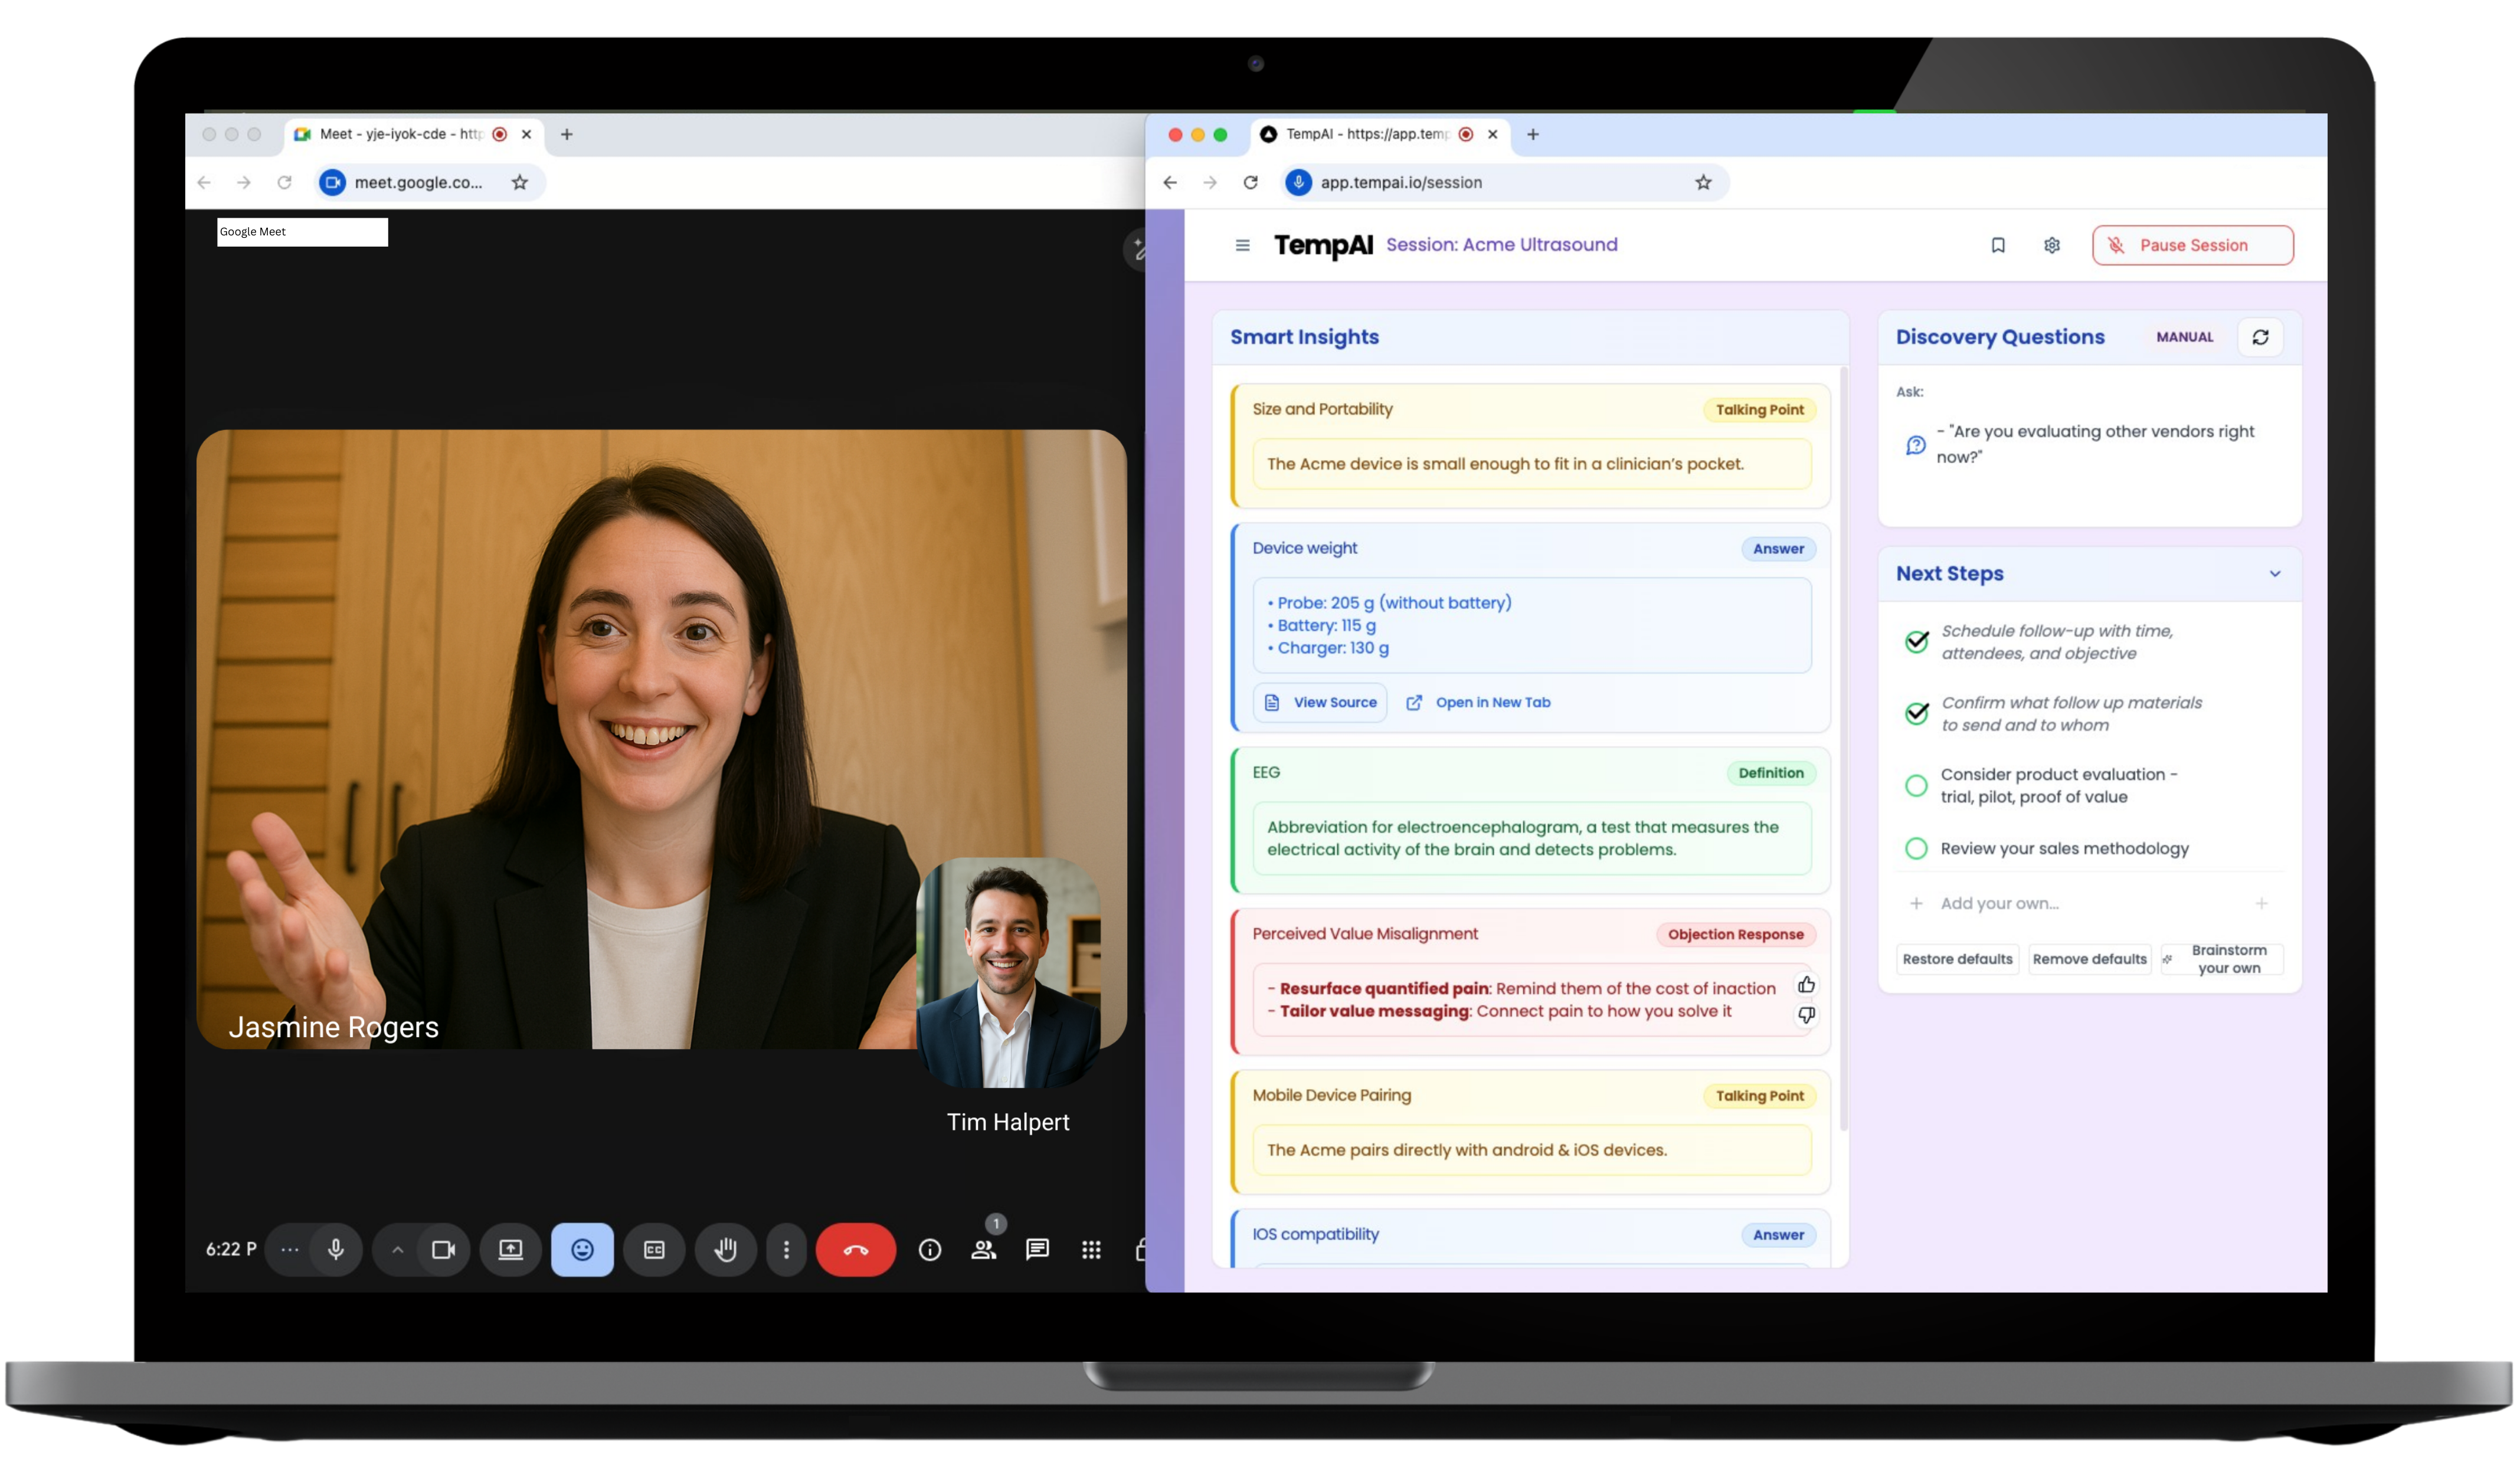Open the Meet chat panel icon
The height and width of the screenshot is (1475, 2520).
pyautogui.click(x=1037, y=1249)
